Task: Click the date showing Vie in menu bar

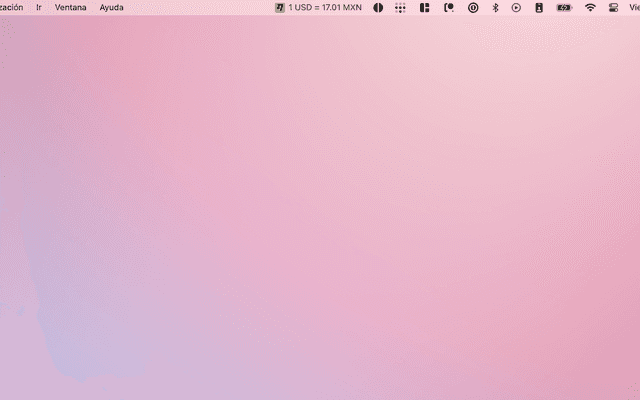Action: point(634,7)
